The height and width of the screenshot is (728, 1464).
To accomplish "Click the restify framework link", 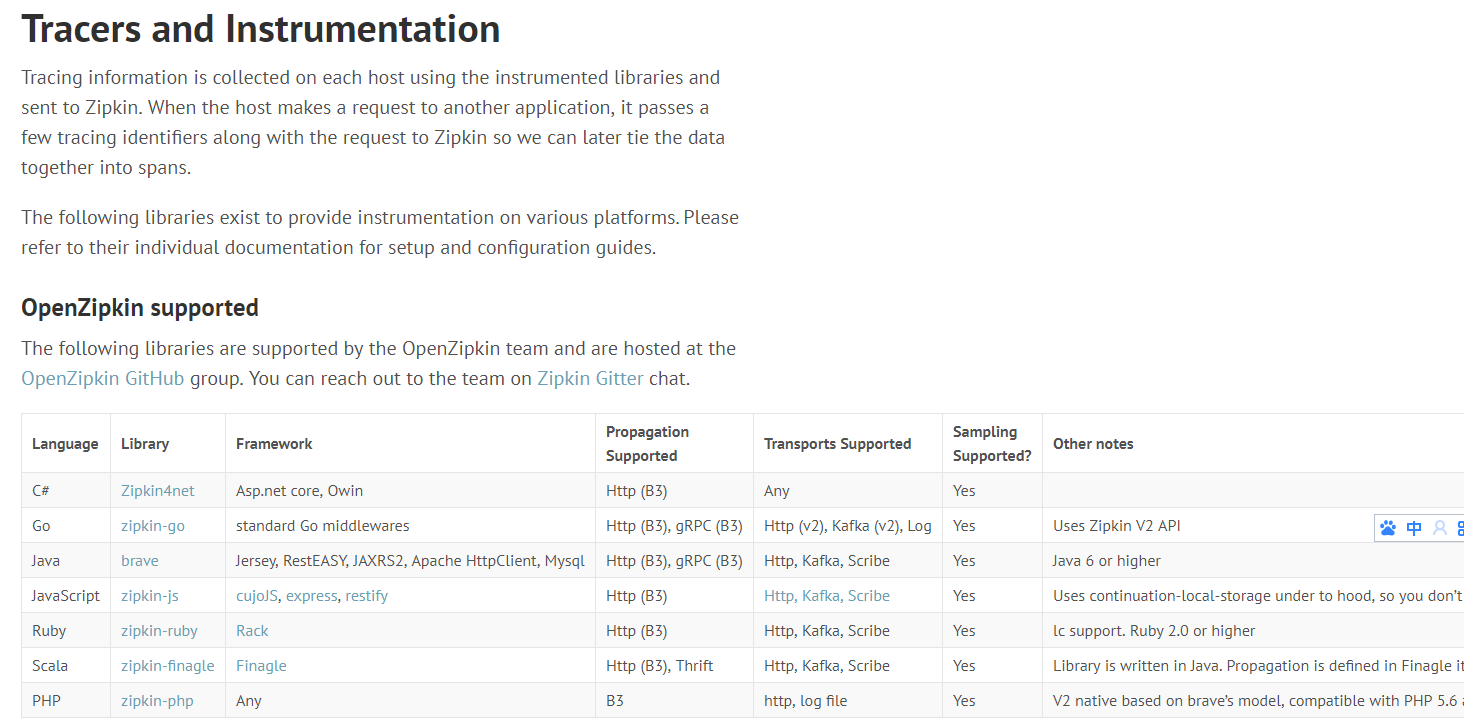I will click(366, 596).
